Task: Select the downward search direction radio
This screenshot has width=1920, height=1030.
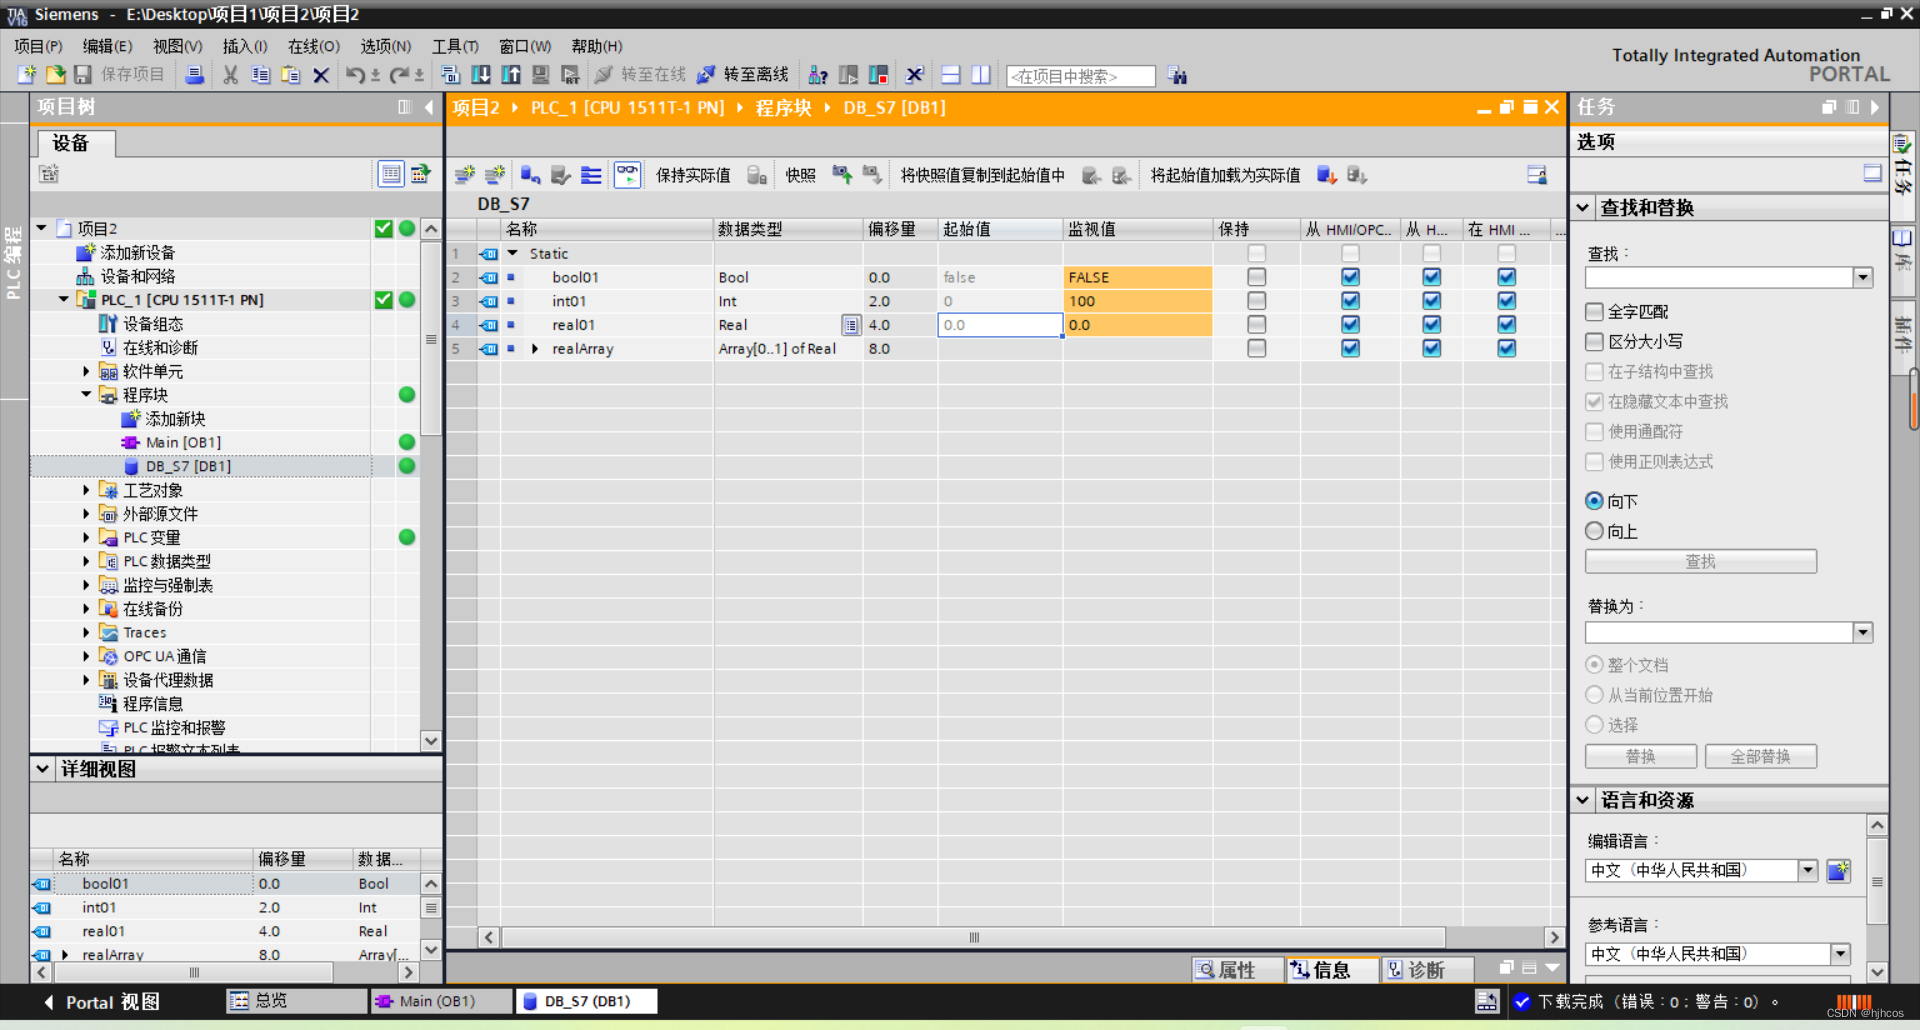Action: (1595, 501)
